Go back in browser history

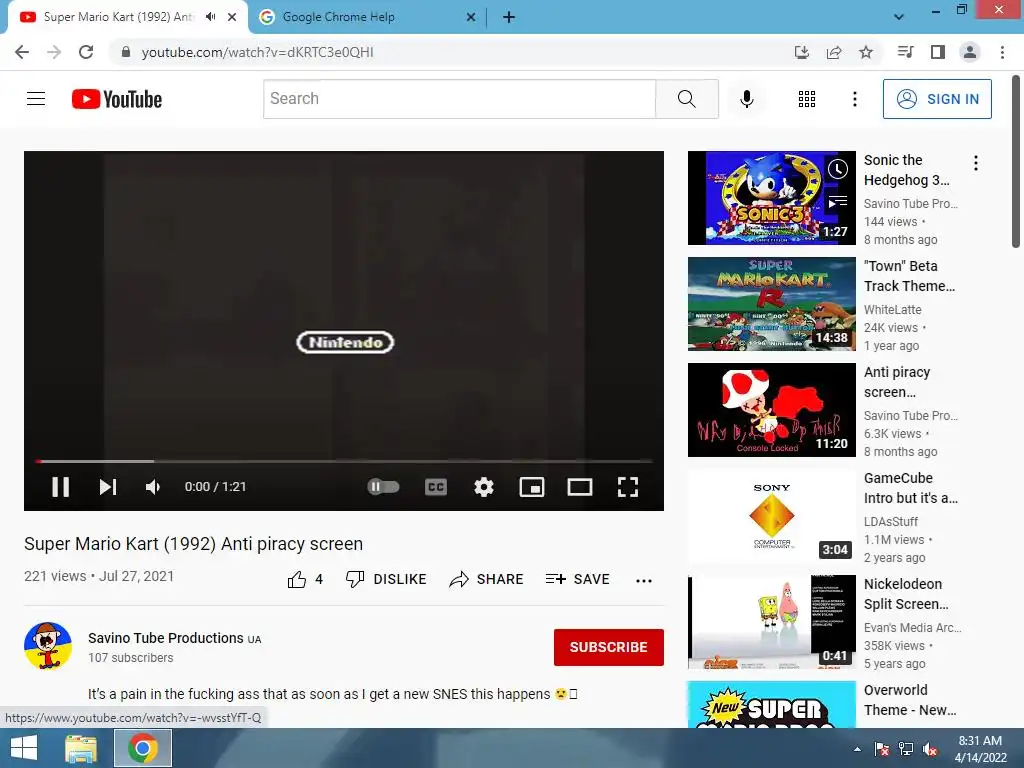22,52
